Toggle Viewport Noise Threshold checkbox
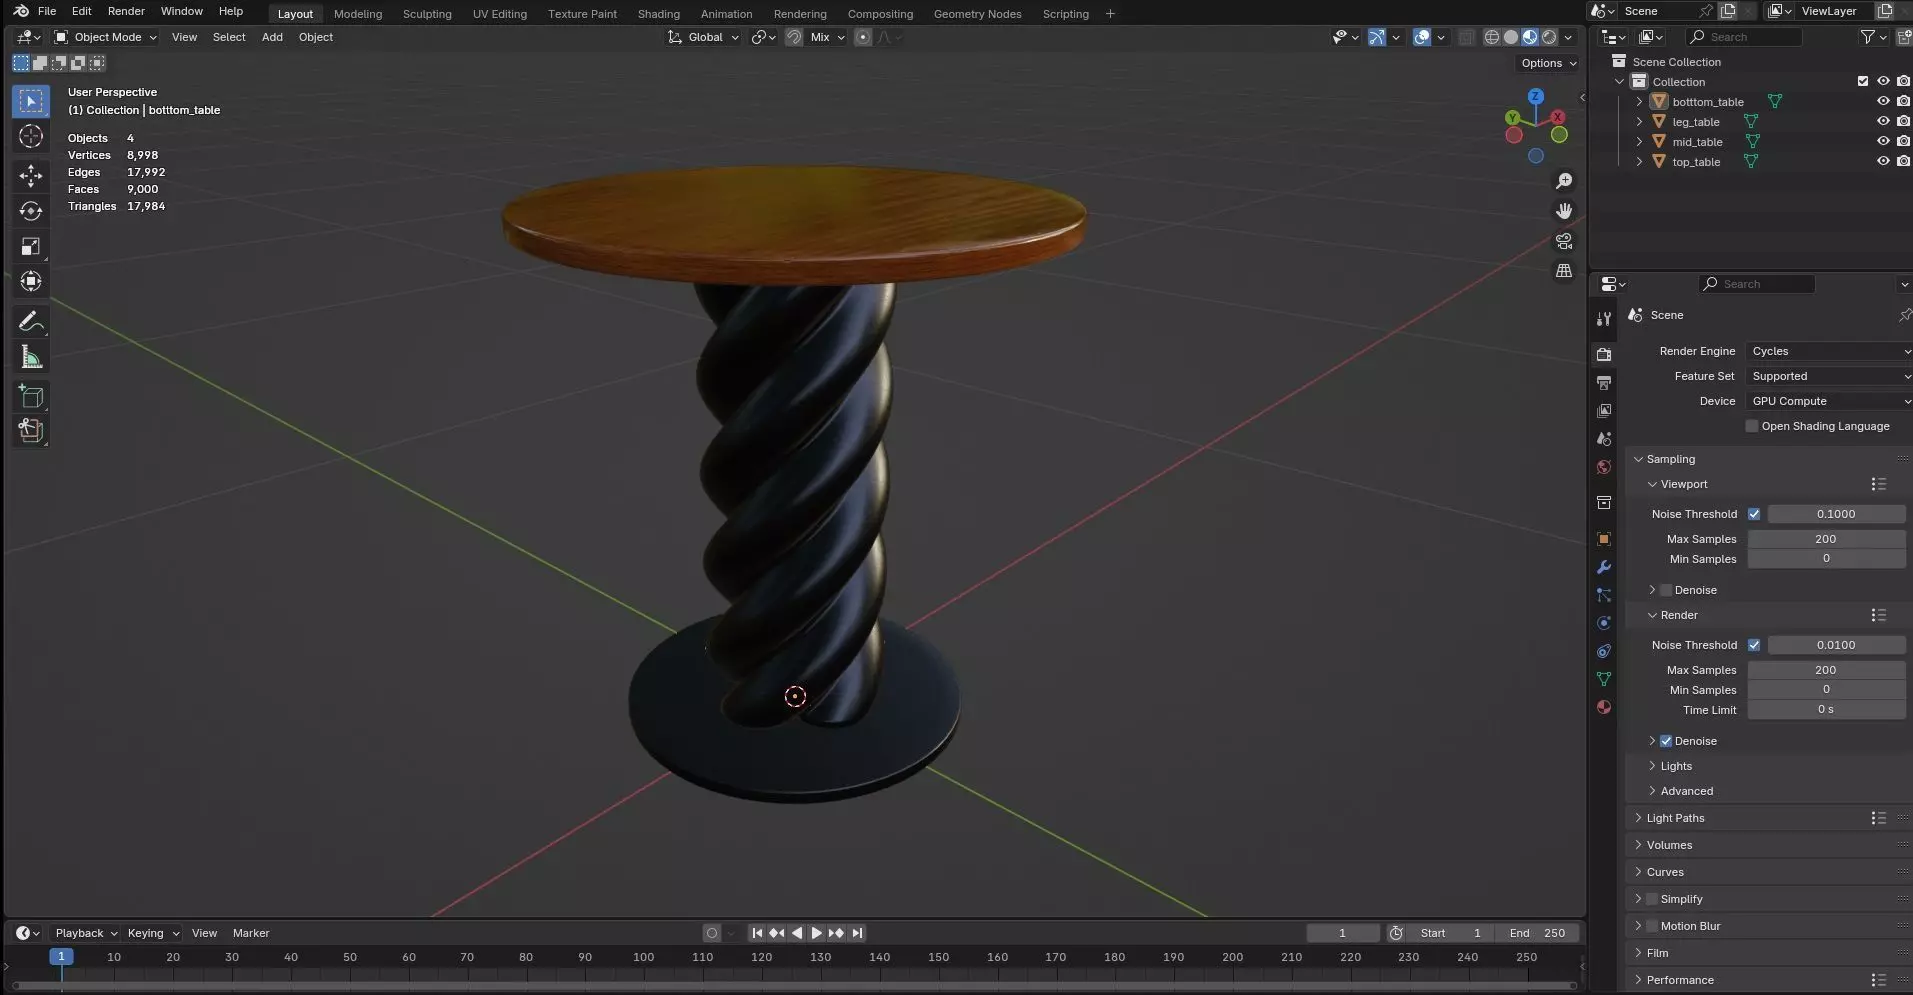Viewport: 1913px width, 995px height. [1754, 514]
